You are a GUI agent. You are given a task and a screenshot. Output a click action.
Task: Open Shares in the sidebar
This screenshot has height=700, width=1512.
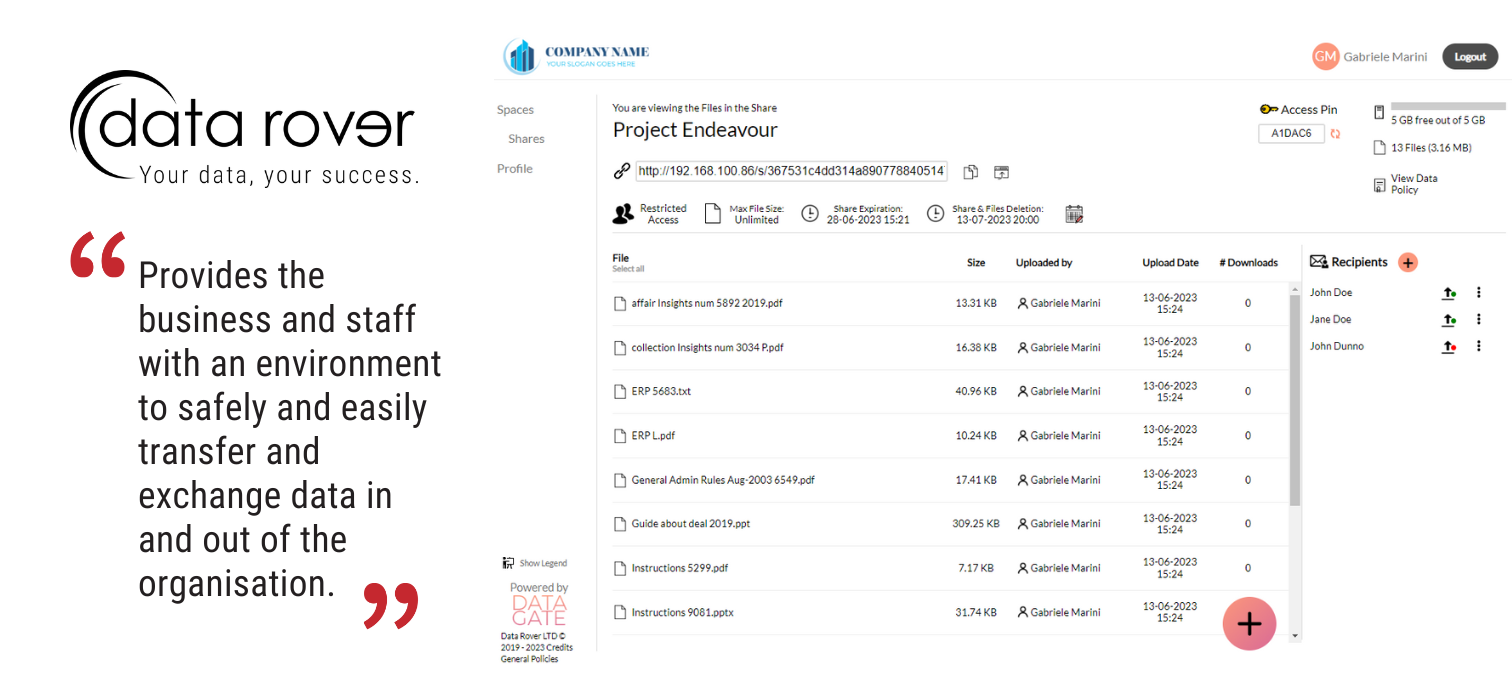(x=526, y=139)
